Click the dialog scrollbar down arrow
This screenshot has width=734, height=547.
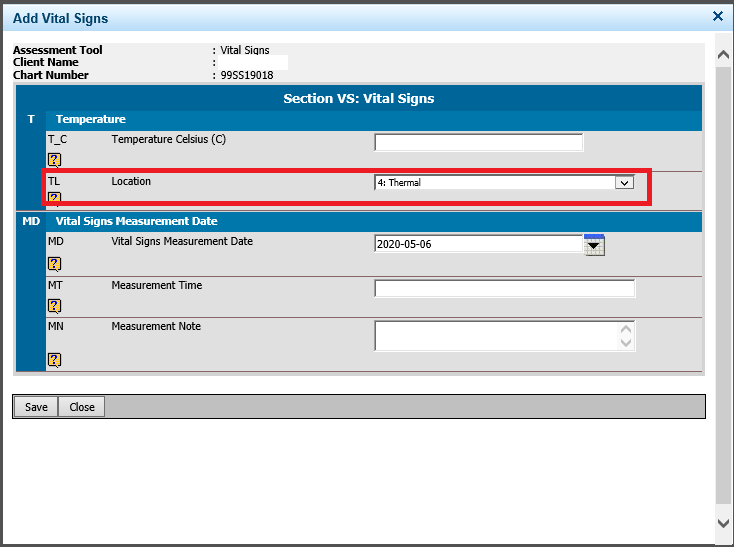[x=723, y=523]
